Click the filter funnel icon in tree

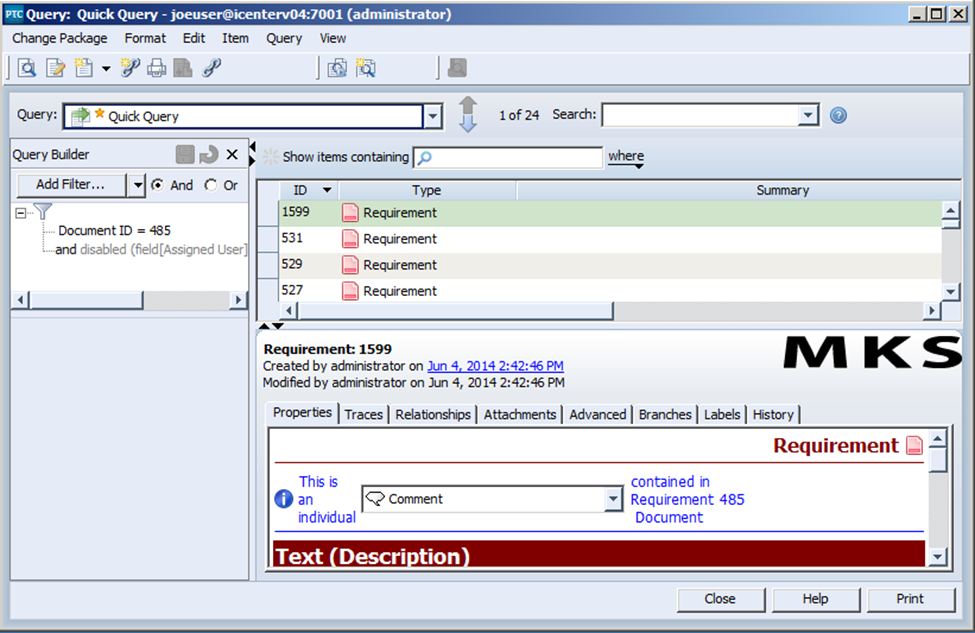tap(43, 211)
